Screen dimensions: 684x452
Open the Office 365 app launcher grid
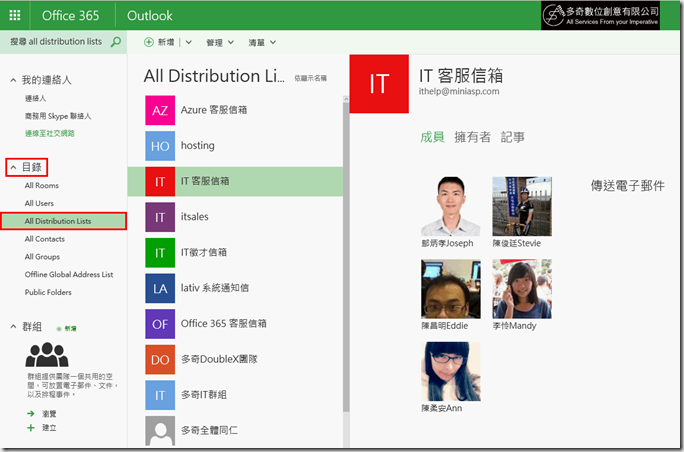tap(14, 16)
